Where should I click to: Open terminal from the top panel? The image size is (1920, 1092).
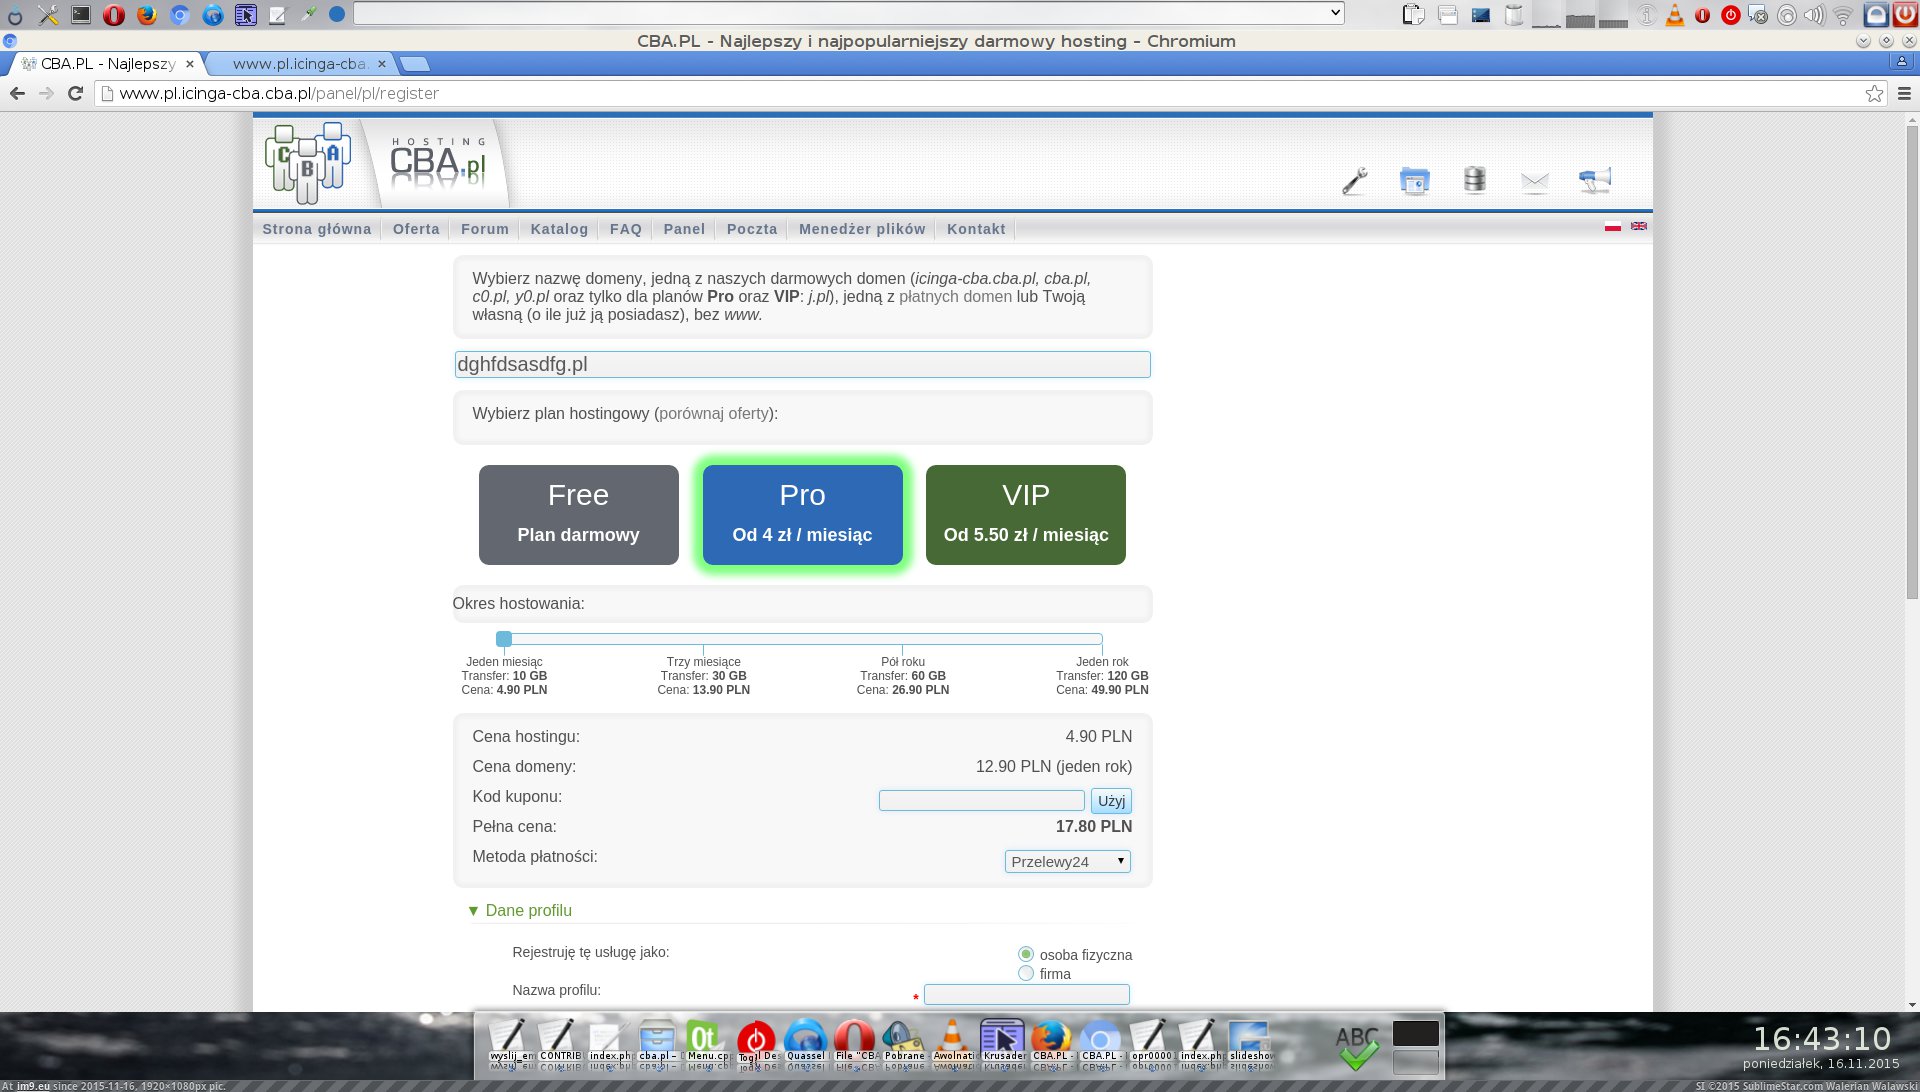click(x=81, y=14)
